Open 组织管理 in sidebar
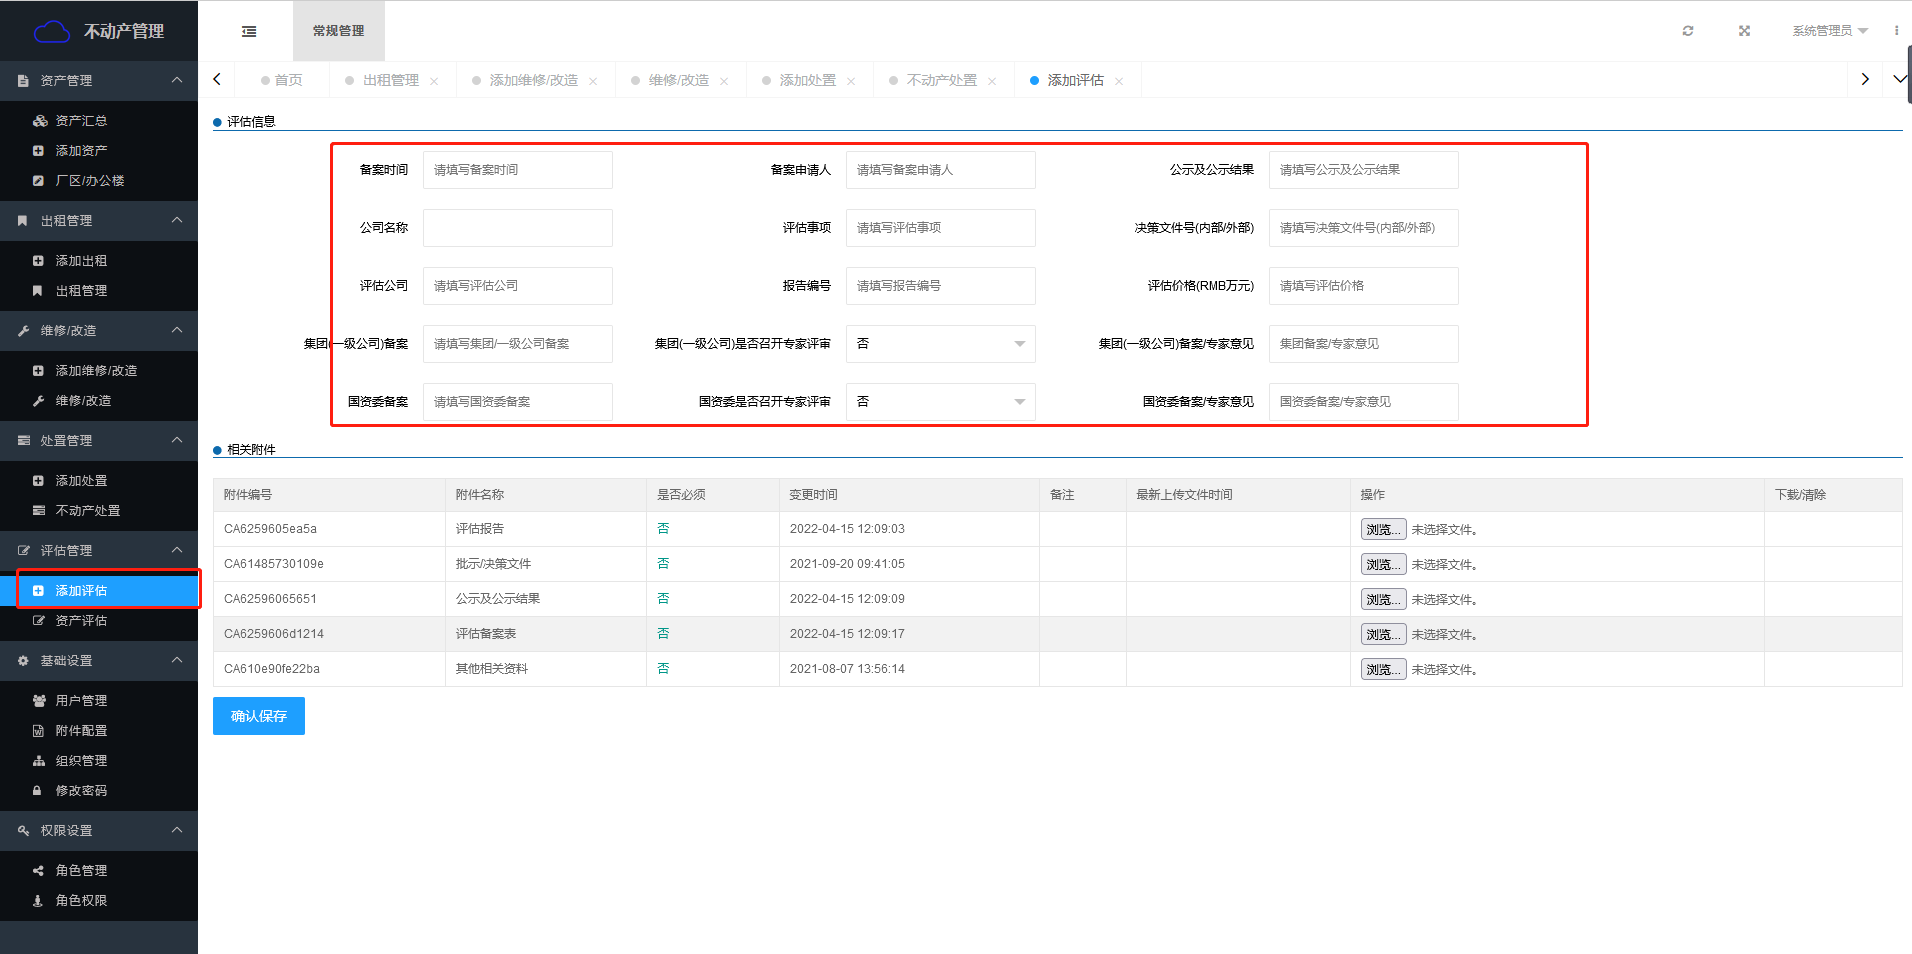Screen dimensions: 1912x954 click(99, 761)
